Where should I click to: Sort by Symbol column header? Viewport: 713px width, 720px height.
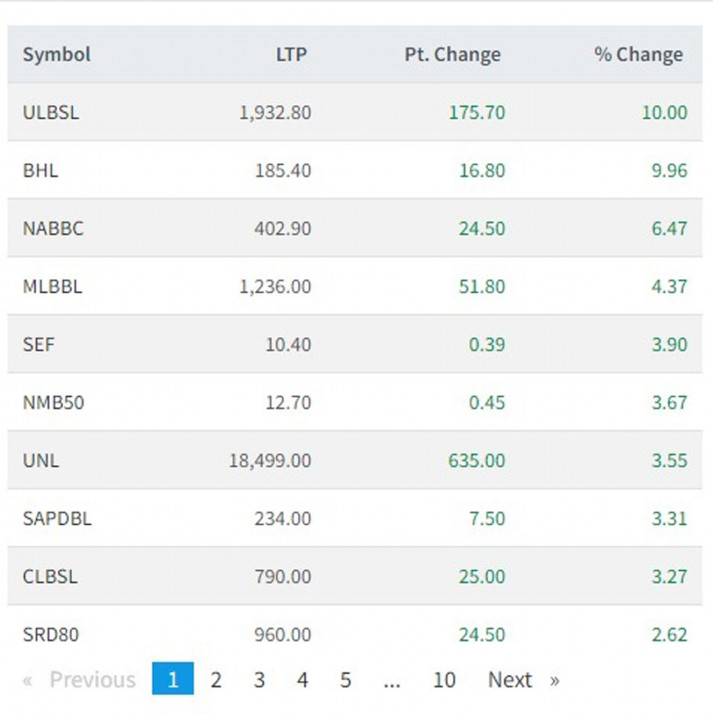tap(56, 54)
